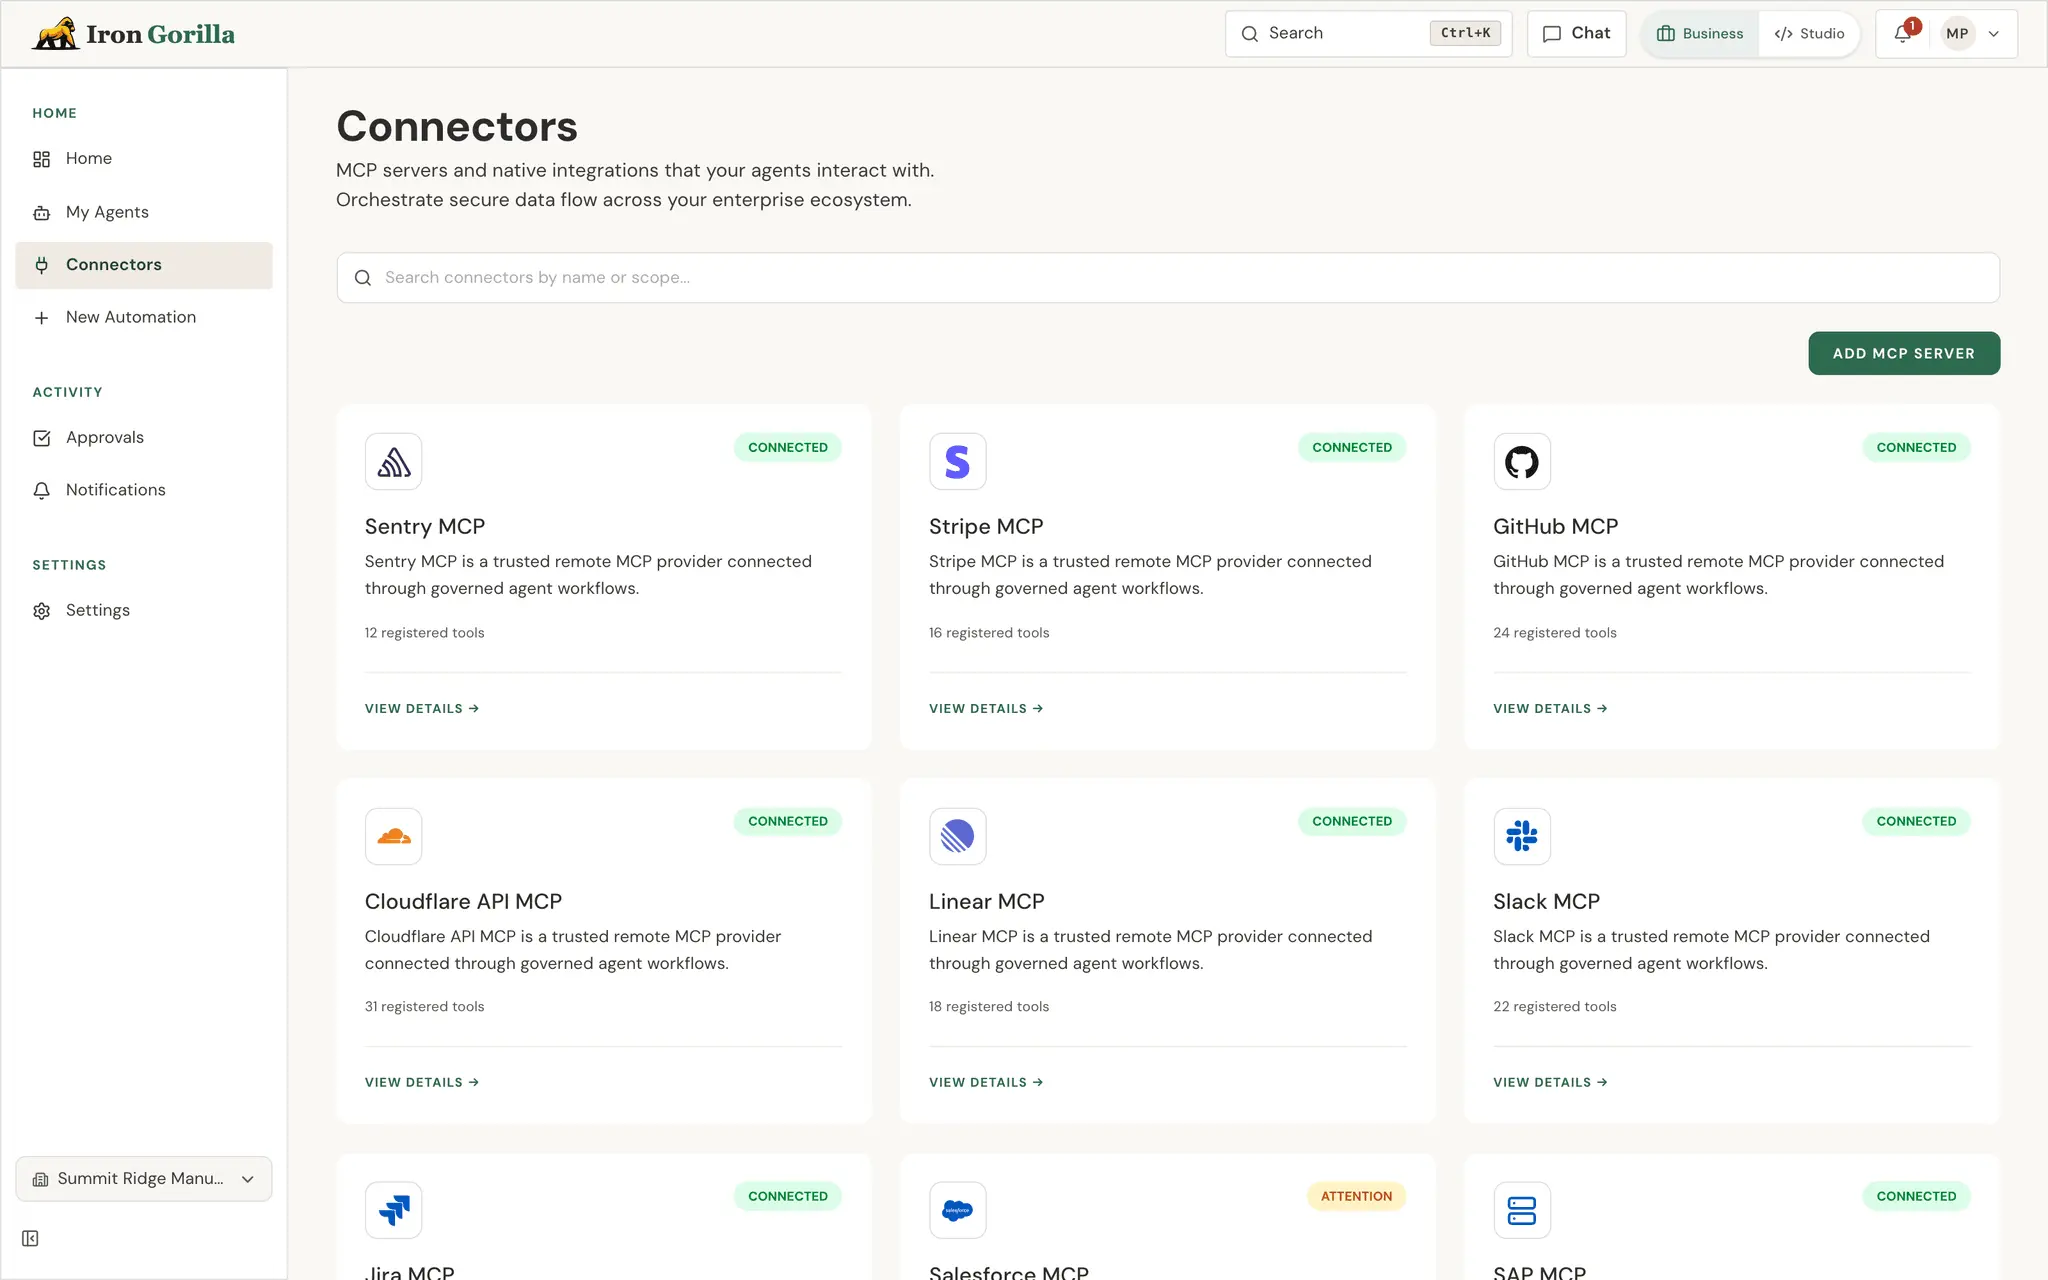The width and height of the screenshot is (2048, 1280).
Task: Click the Stripe MCP logo icon
Action: 958,462
